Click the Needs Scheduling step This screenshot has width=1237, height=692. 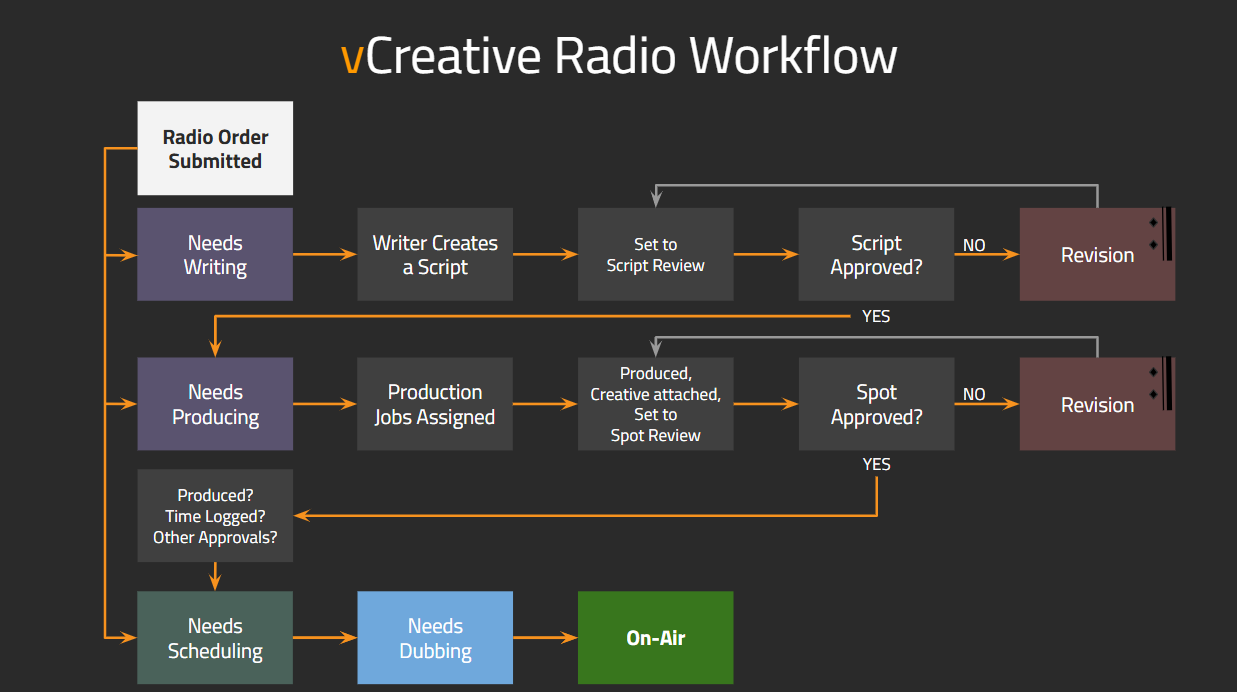tap(215, 638)
